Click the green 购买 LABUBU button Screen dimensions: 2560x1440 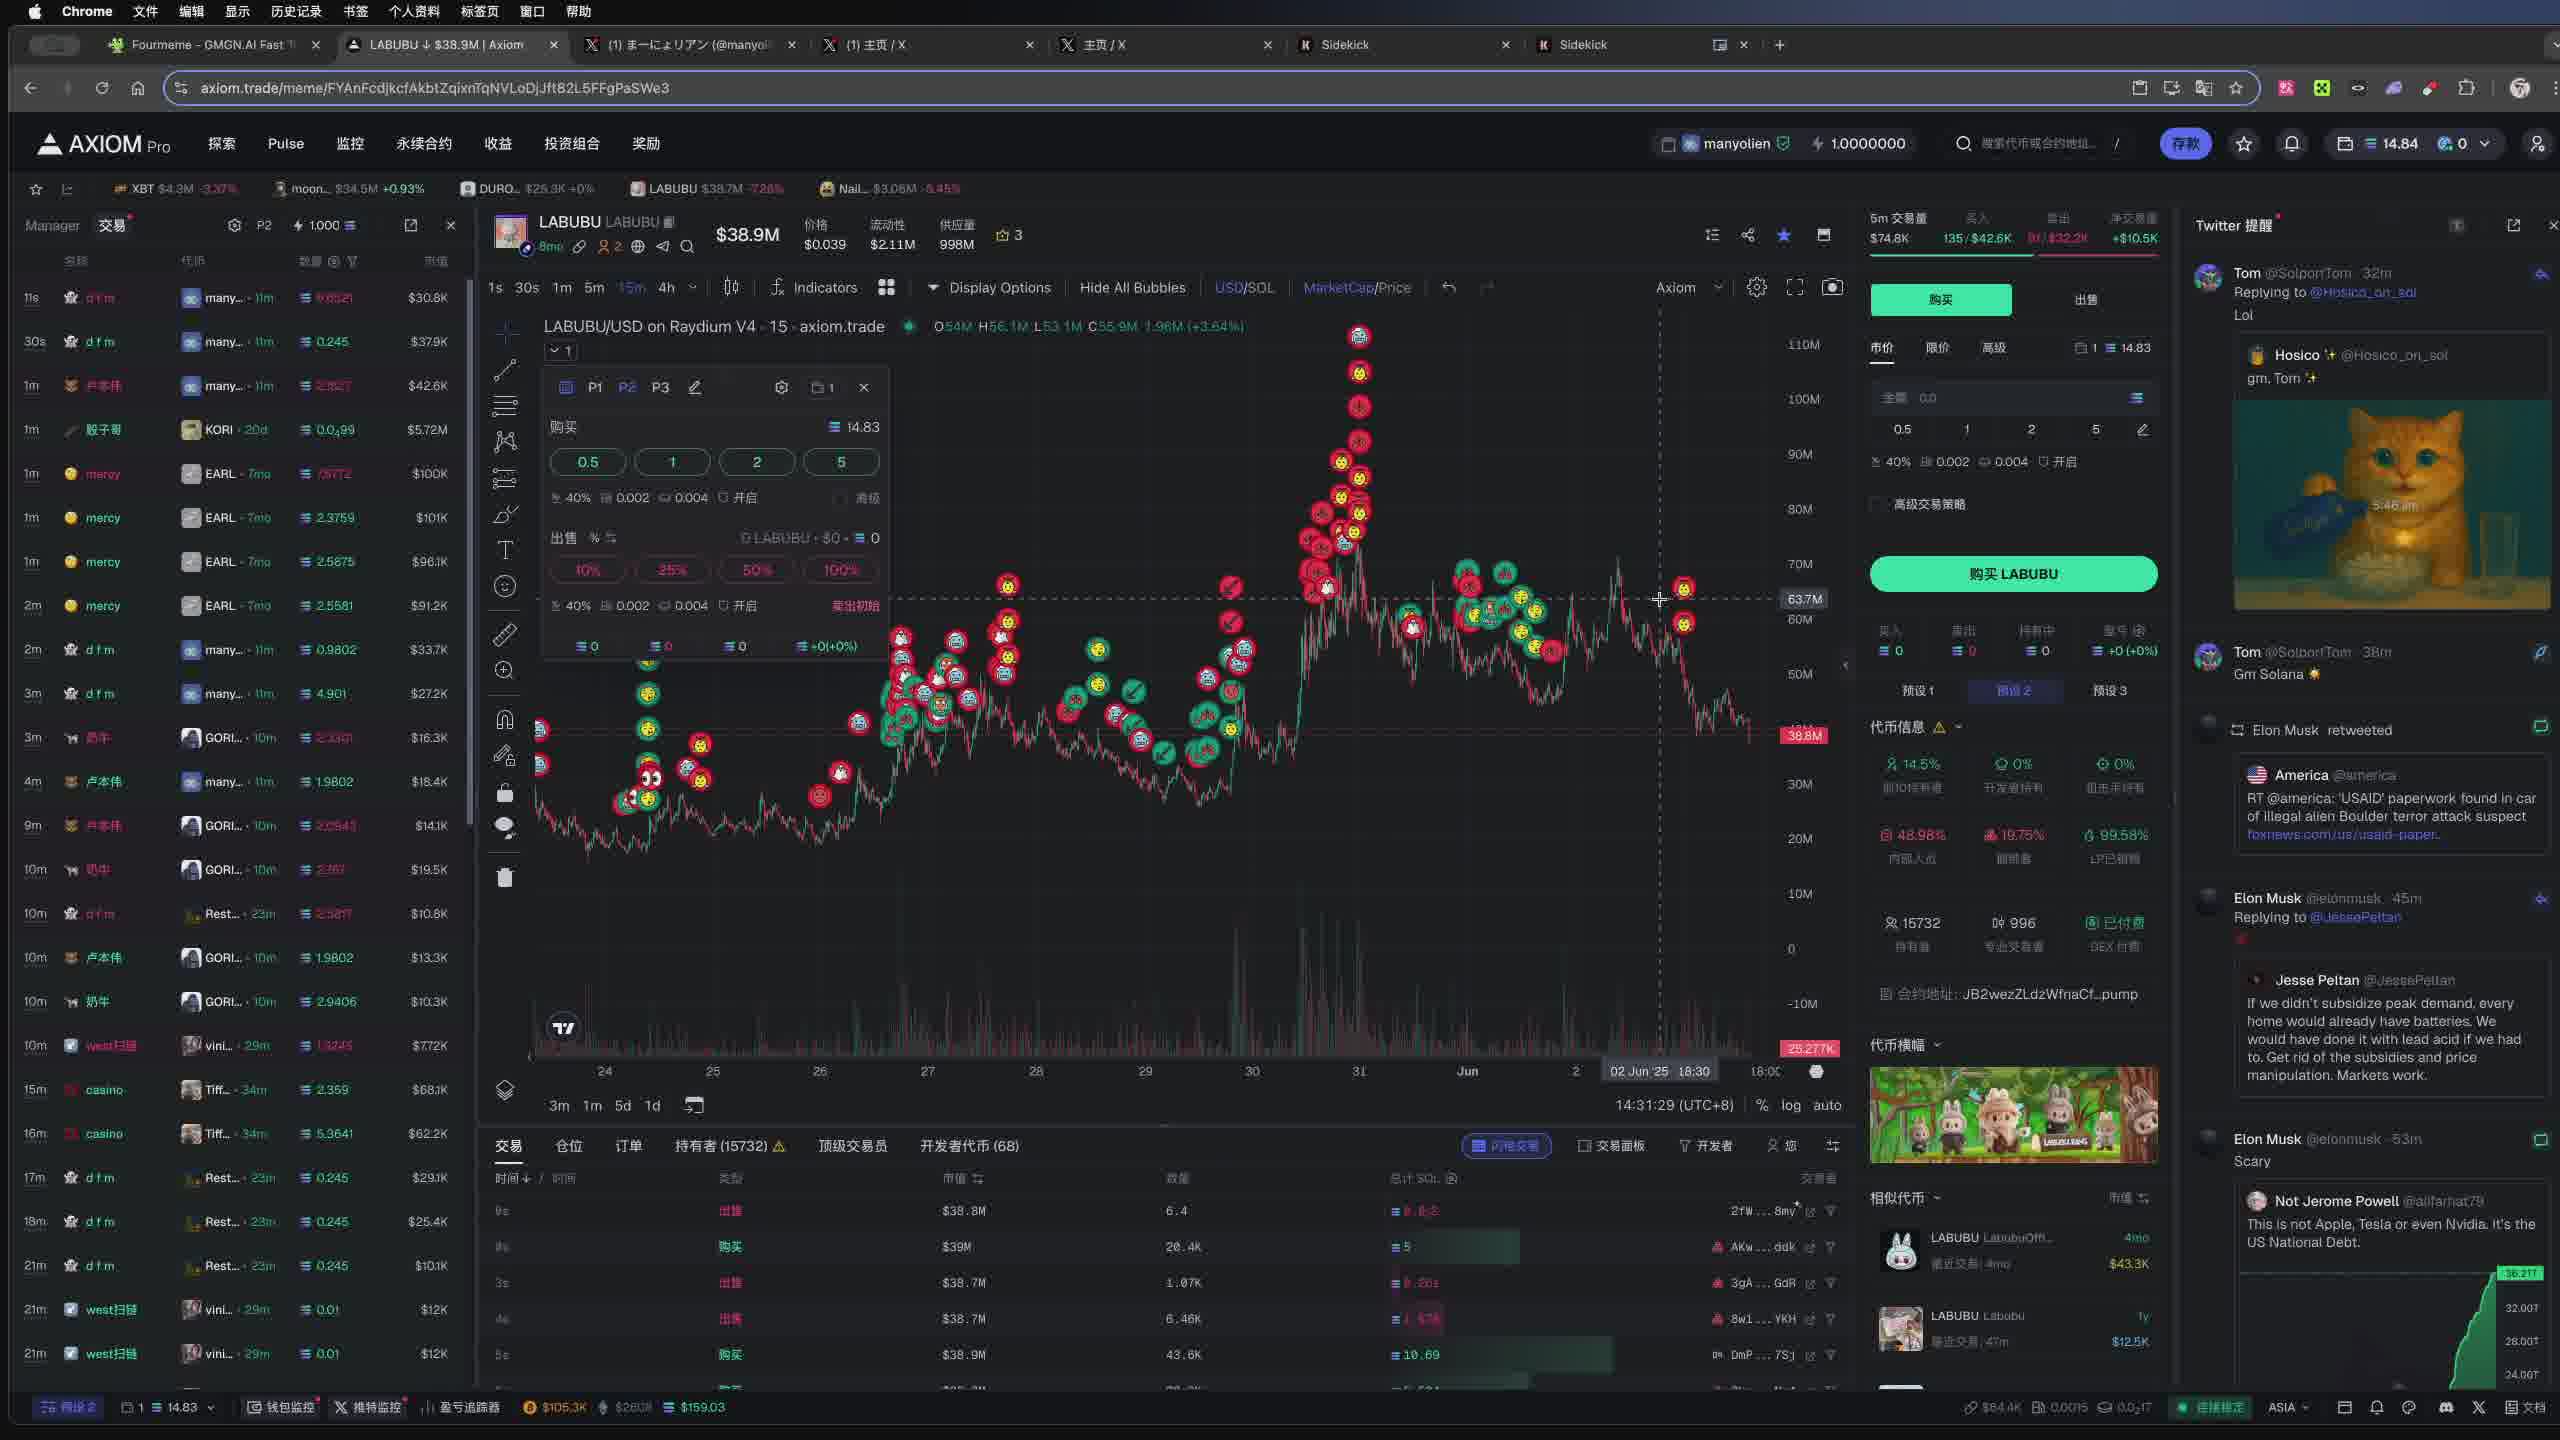tap(2013, 574)
